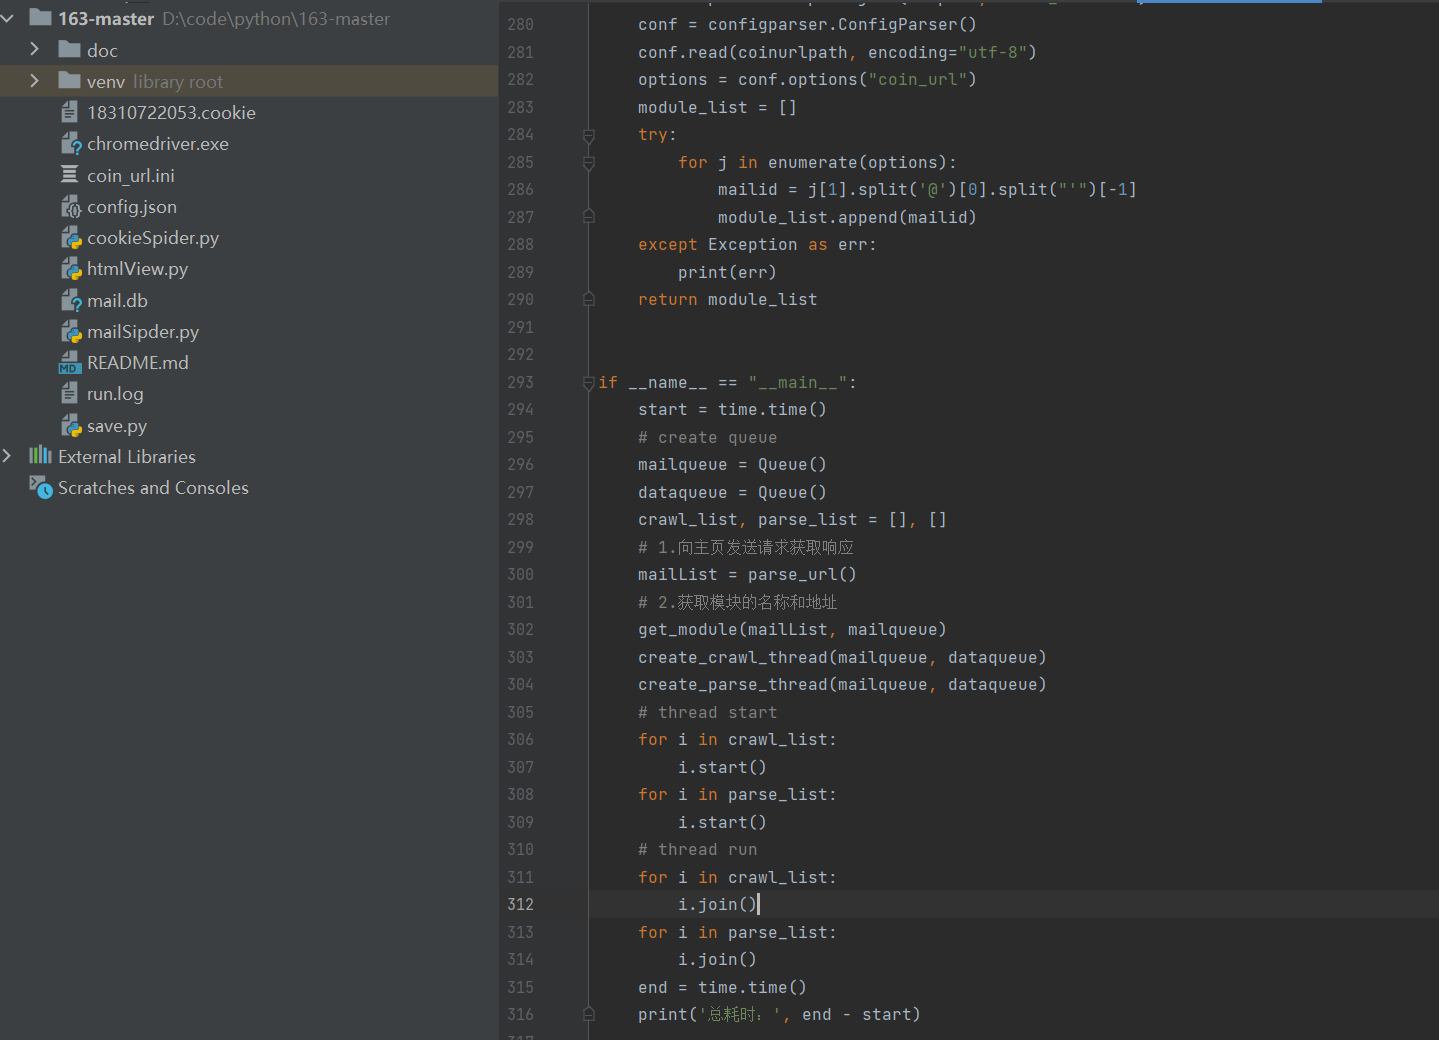This screenshot has width=1439, height=1040.
Task: Click the chromedriver.exe file icon
Action: 70,143
